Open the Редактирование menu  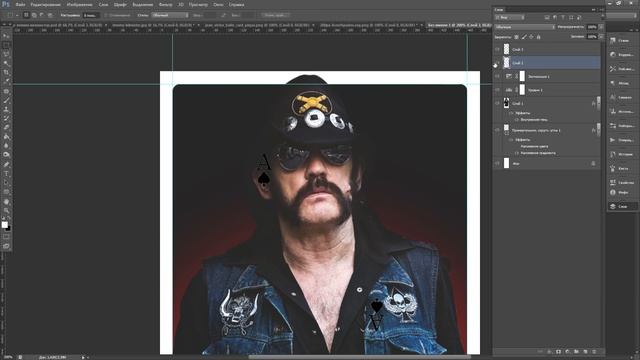point(46,4)
